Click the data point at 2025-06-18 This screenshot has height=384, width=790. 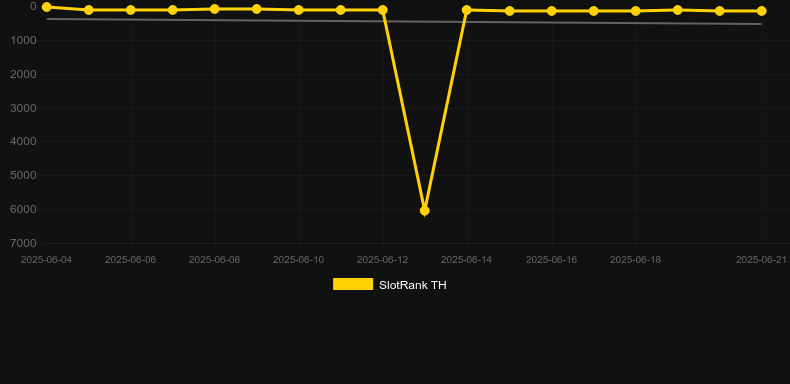click(x=636, y=11)
